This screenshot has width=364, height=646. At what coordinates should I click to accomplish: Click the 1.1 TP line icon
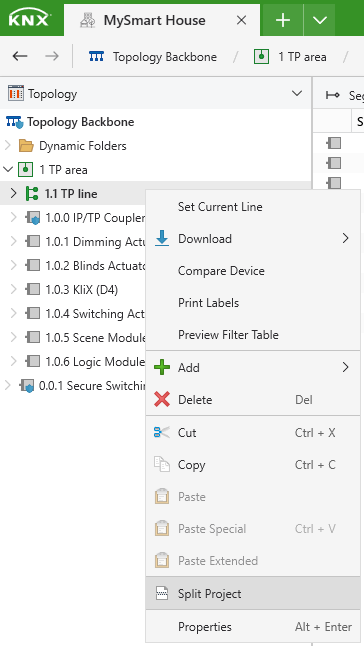(x=32, y=194)
